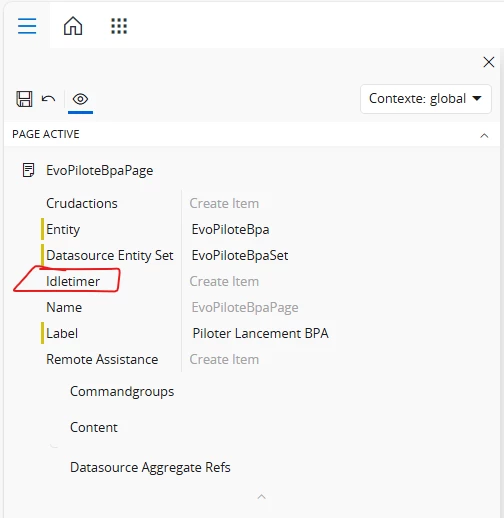Close the configuration panel
Image resolution: width=504 pixels, height=518 pixels.
pos(489,62)
